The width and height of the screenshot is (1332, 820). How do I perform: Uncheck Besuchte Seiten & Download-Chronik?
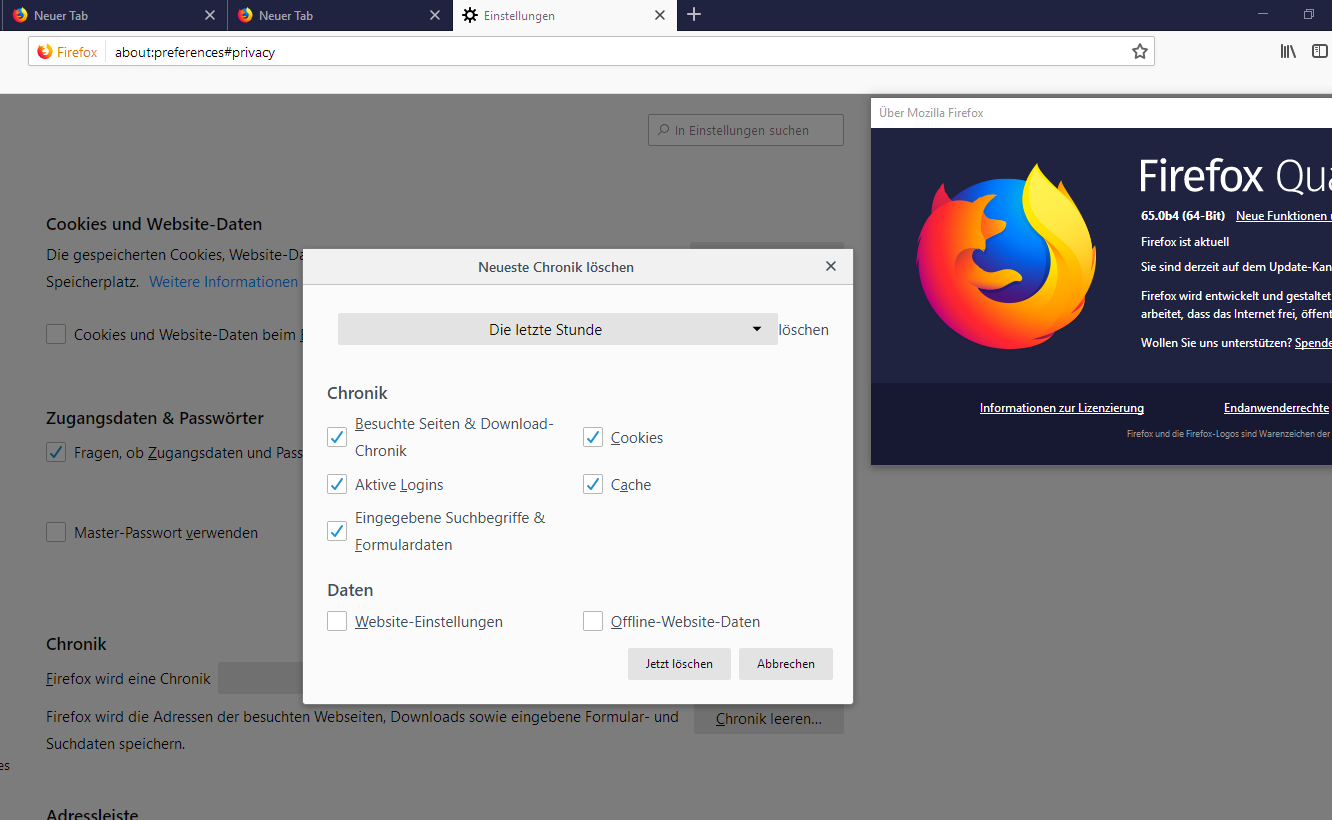click(x=337, y=437)
